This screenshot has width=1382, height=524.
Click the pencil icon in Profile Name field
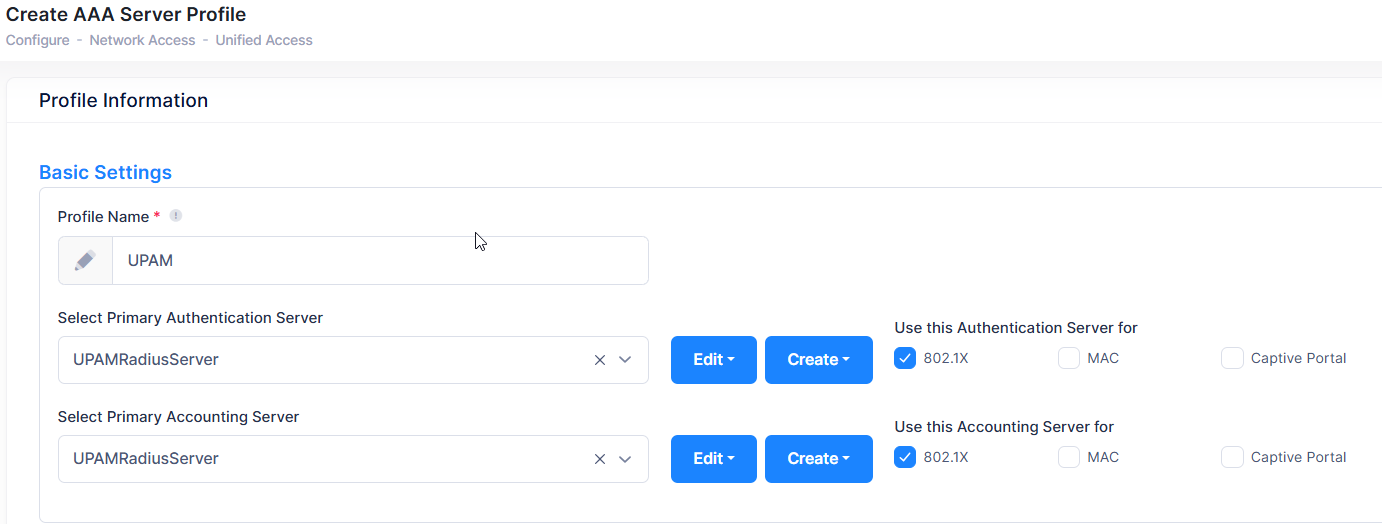tap(85, 260)
